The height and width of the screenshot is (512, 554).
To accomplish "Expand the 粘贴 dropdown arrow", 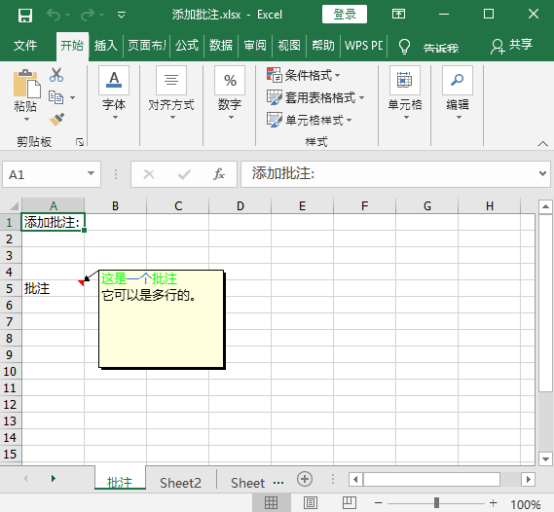I will 26,119.
